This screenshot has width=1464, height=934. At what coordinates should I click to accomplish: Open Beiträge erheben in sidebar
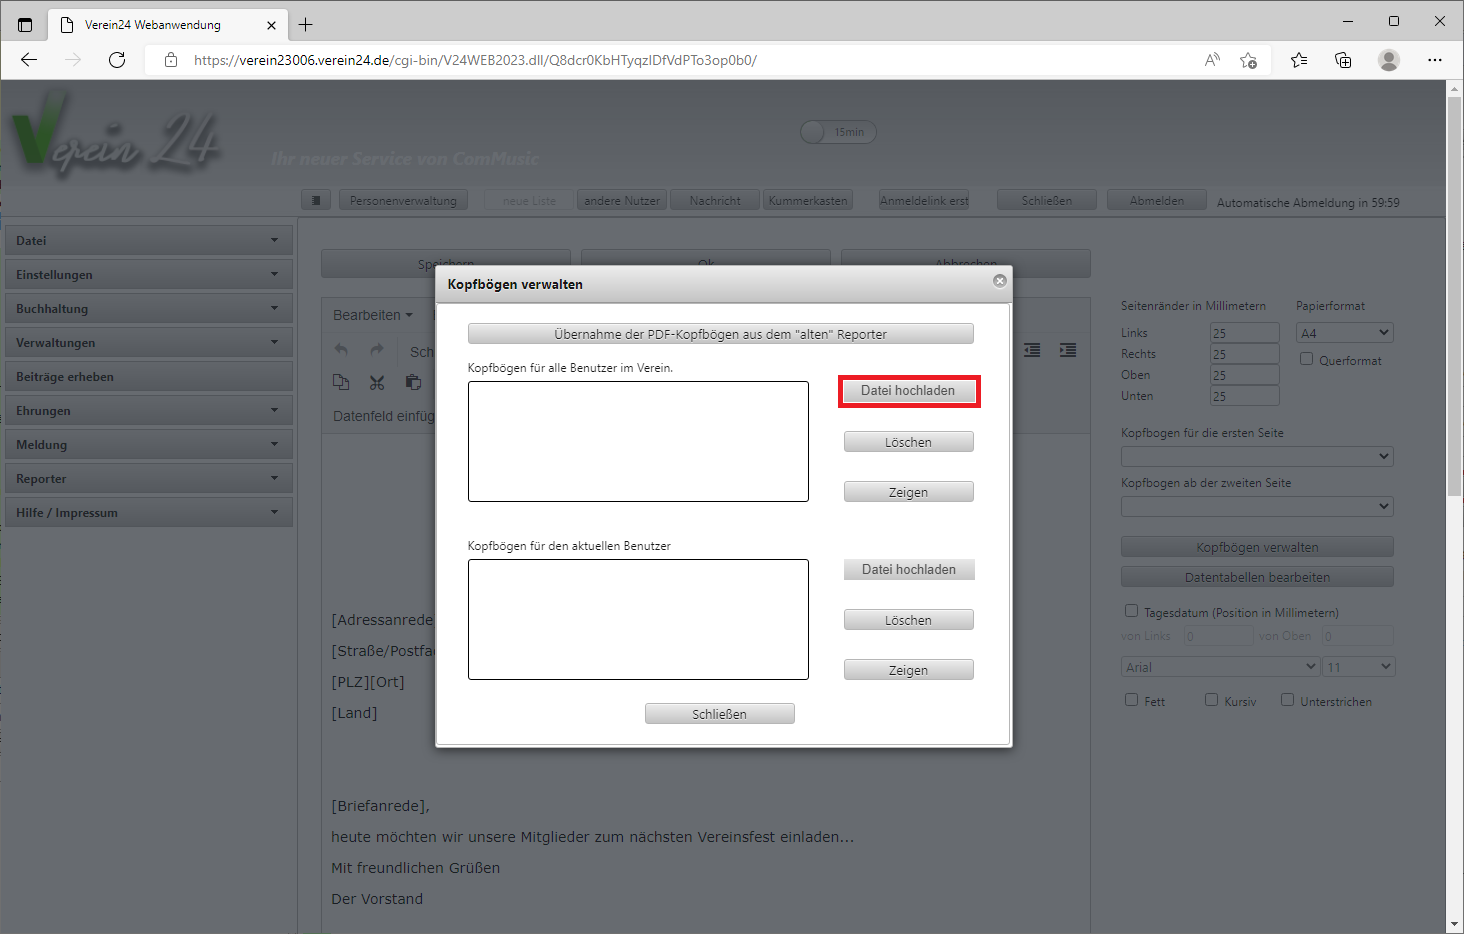click(149, 376)
